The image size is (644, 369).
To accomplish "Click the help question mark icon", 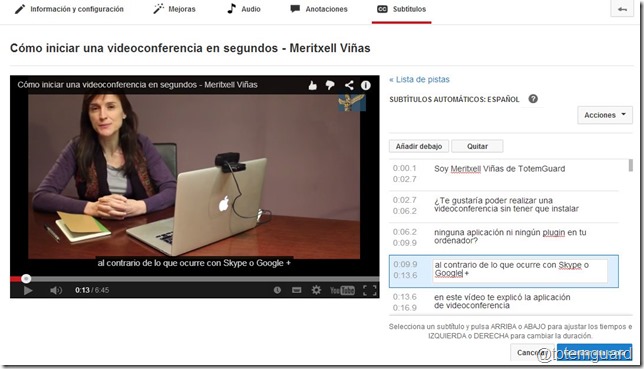I will tap(533, 99).
